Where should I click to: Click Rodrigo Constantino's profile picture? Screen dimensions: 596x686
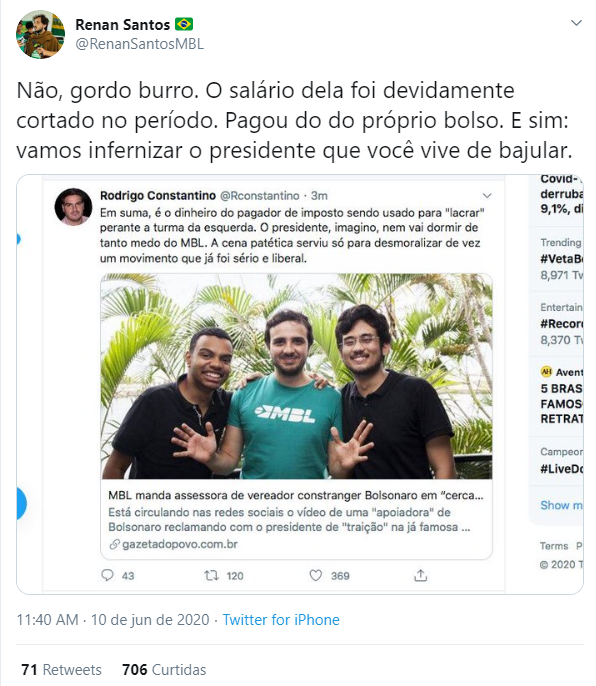point(73,207)
